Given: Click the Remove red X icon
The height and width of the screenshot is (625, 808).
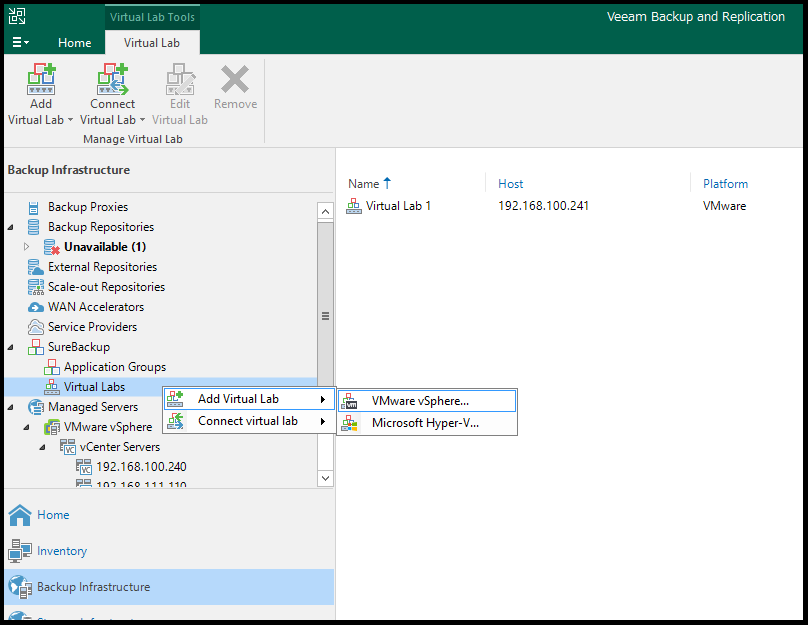Looking at the screenshot, I should click(235, 79).
